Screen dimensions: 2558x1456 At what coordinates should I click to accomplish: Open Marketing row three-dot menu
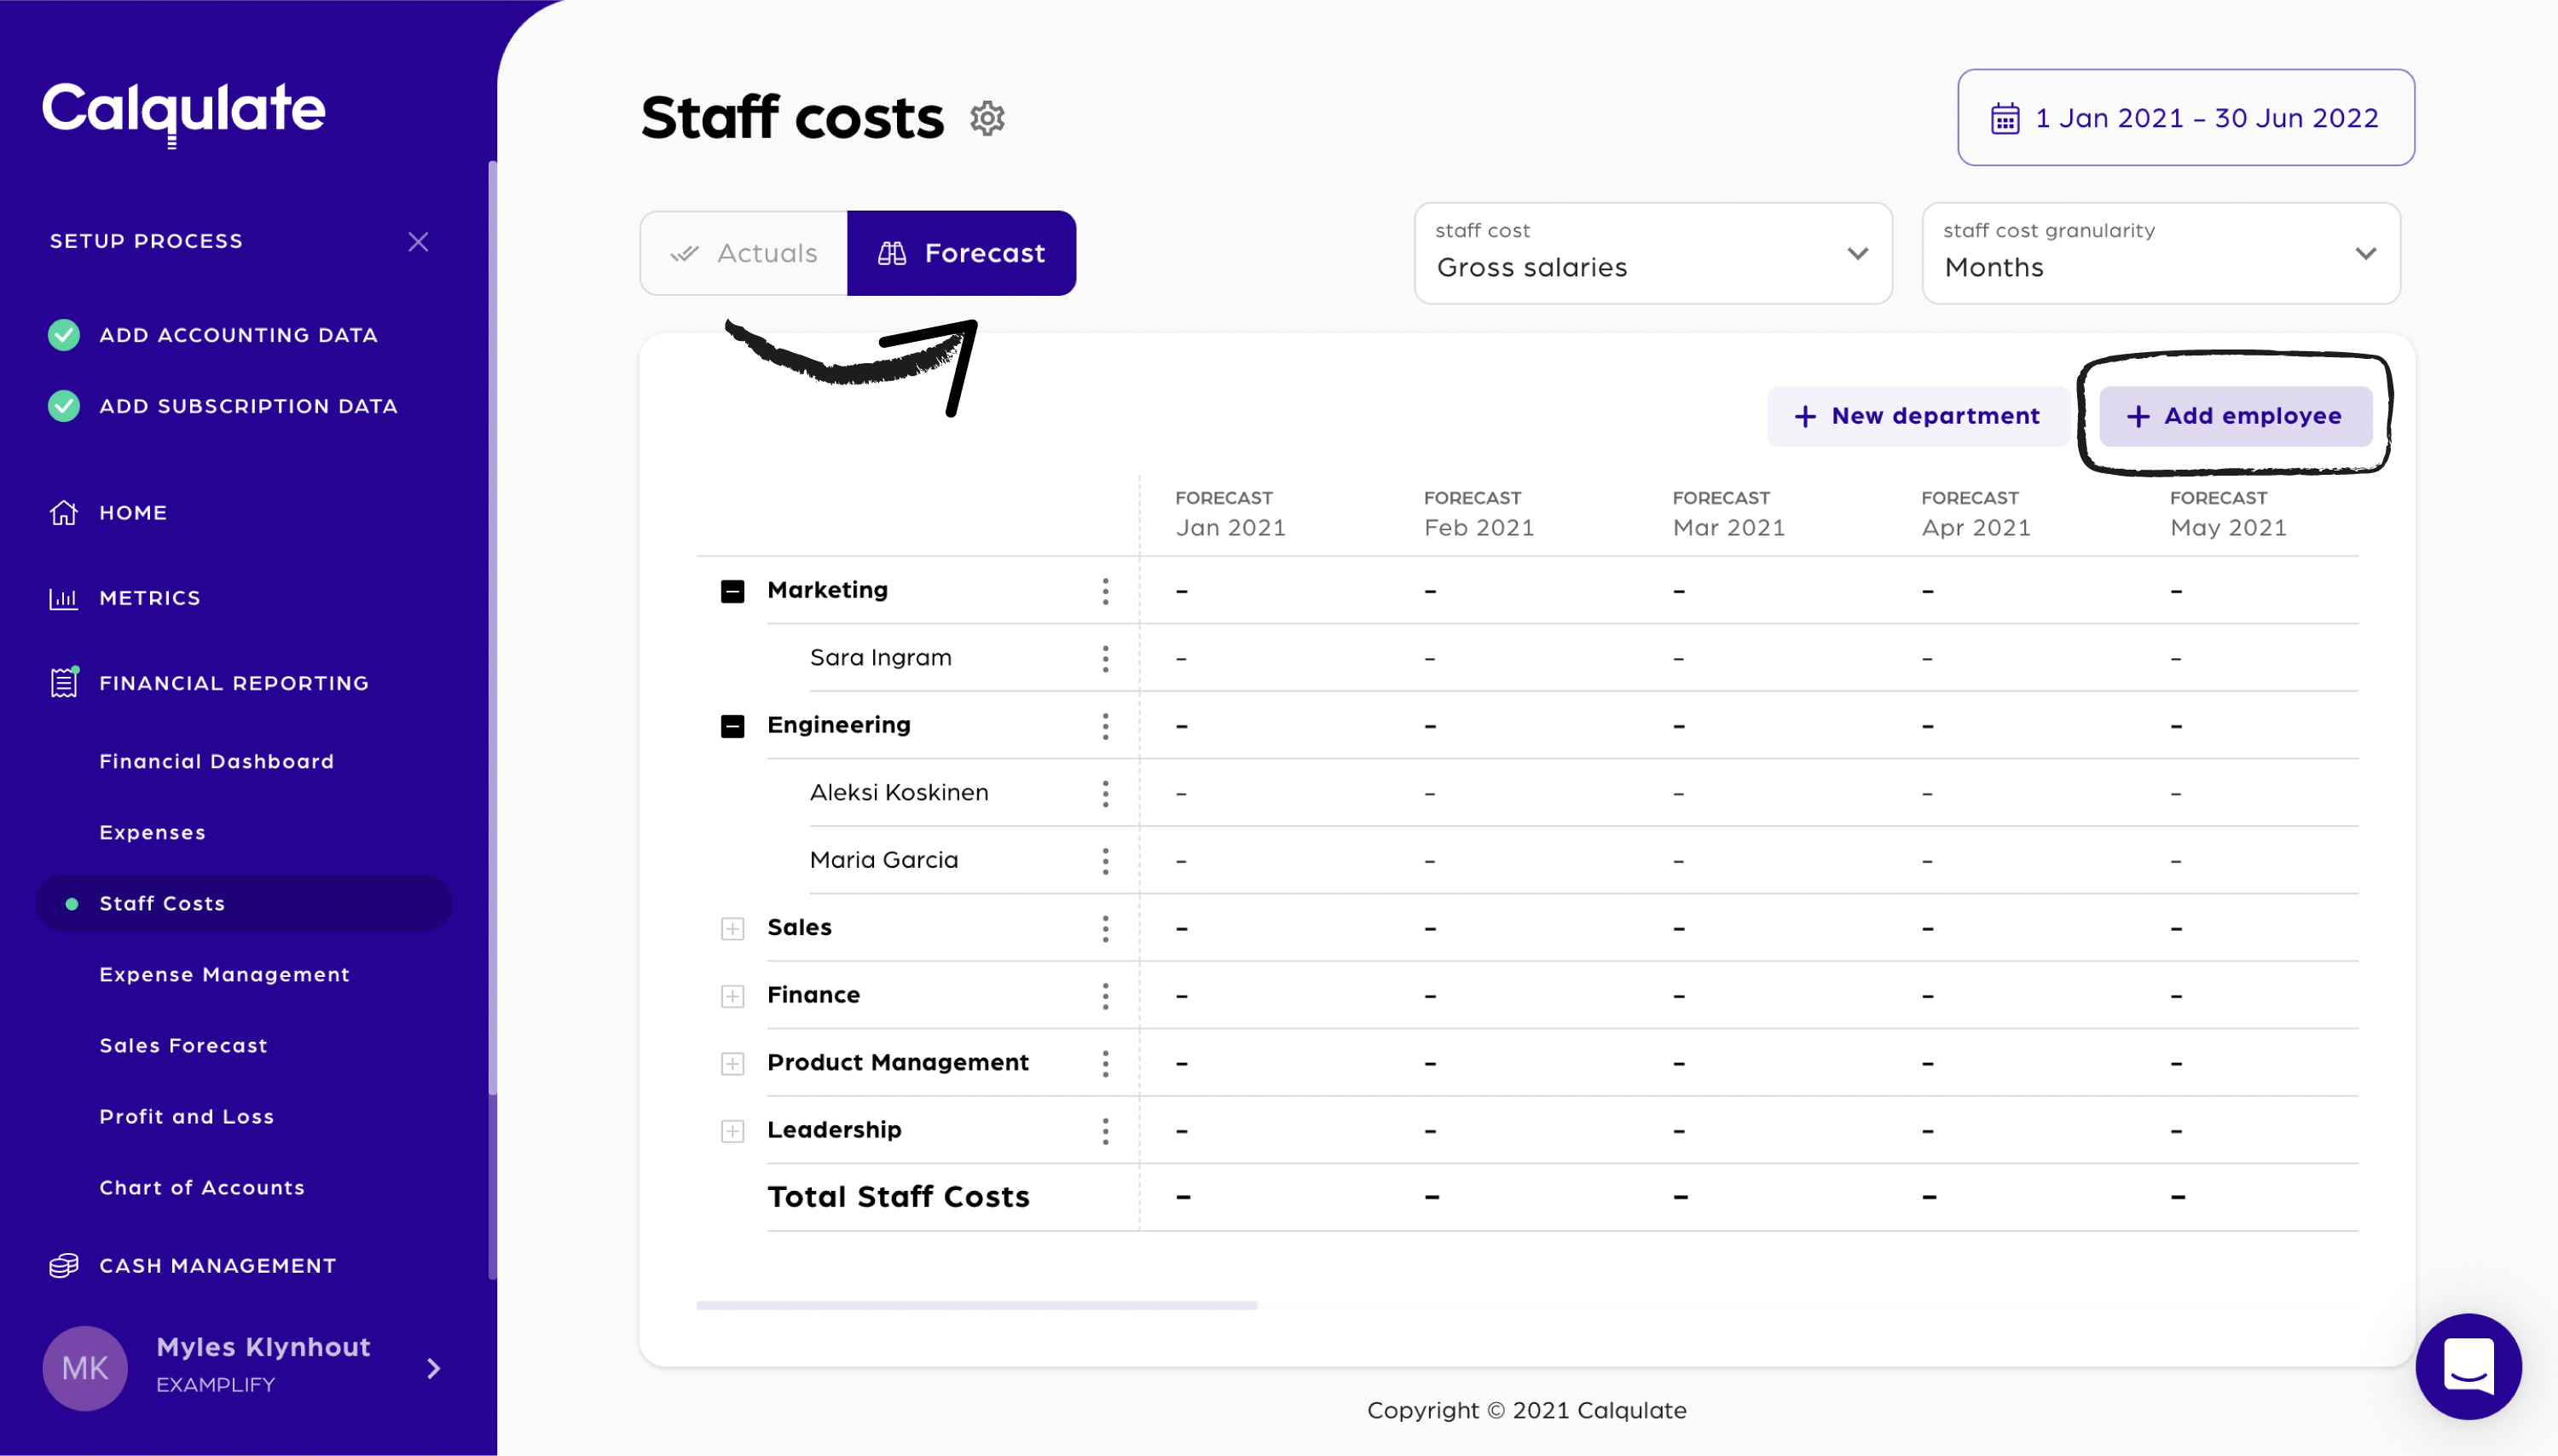point(1105,590)
